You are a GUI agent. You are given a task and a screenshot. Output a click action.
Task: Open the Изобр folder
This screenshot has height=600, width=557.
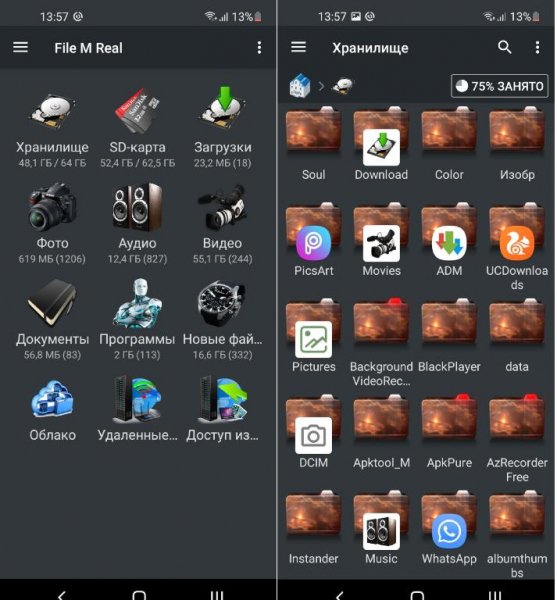click(x=517, y=132)
